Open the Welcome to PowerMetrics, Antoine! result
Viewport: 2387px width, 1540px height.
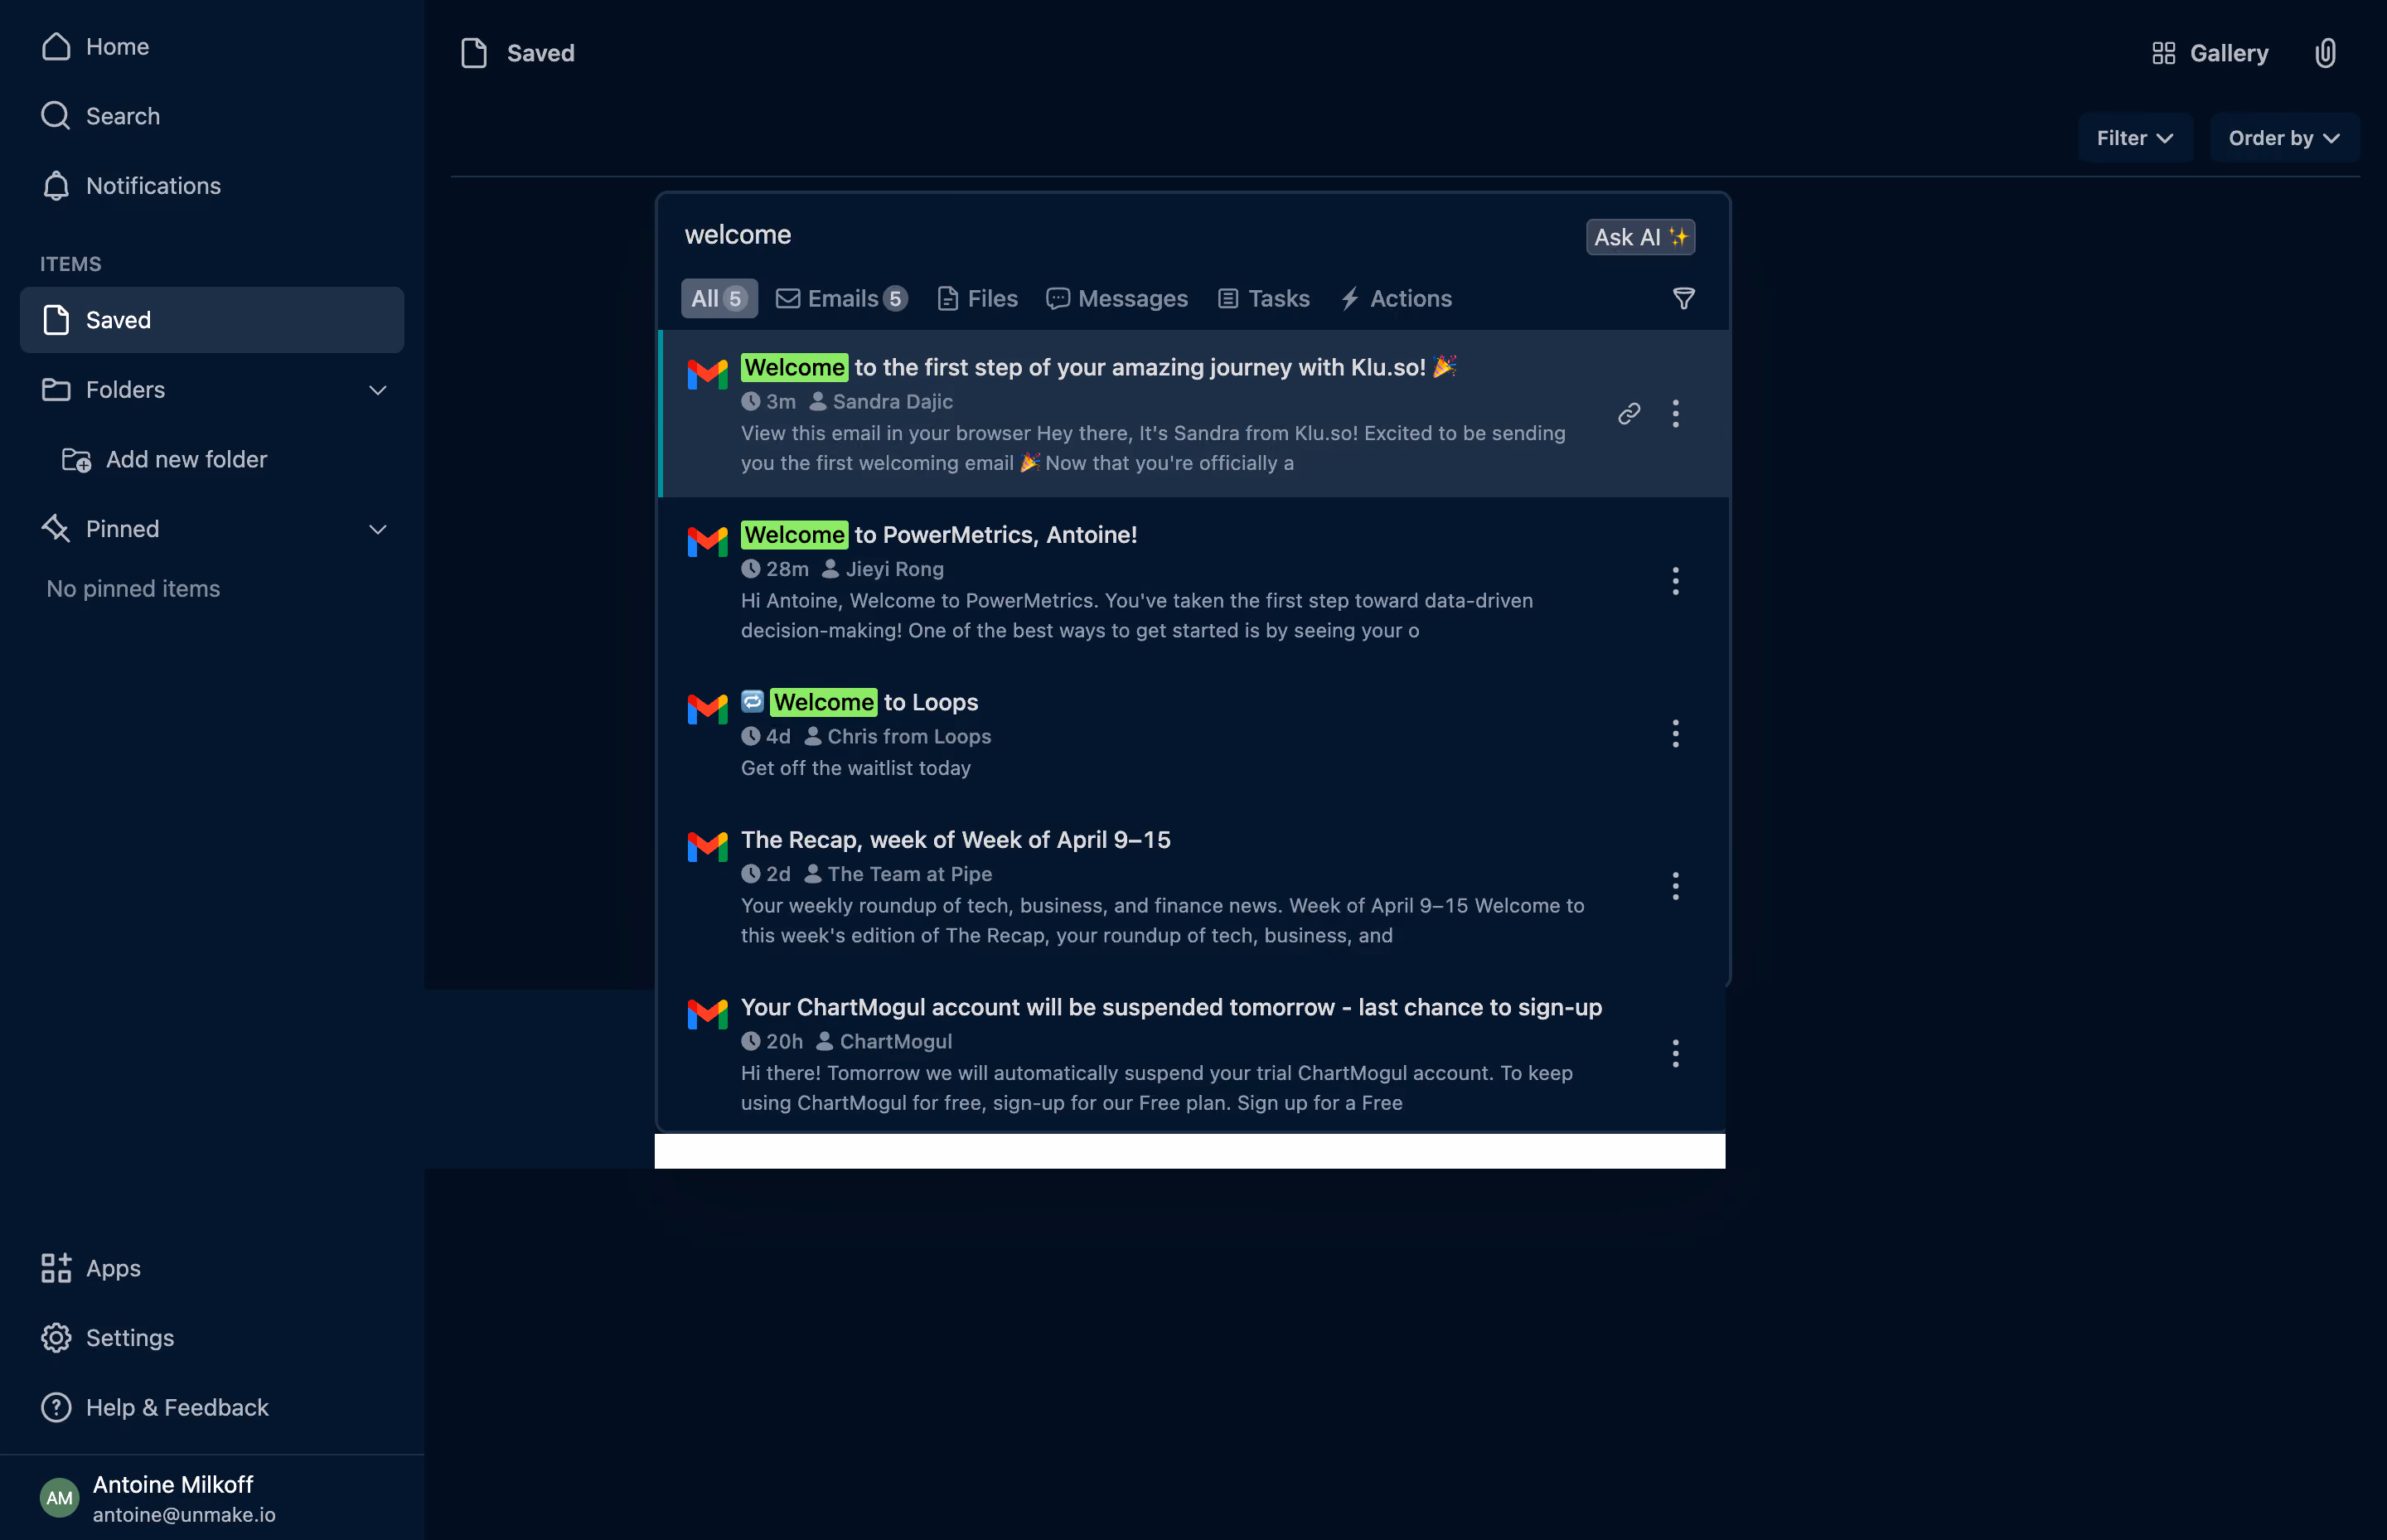[1194, 582]
